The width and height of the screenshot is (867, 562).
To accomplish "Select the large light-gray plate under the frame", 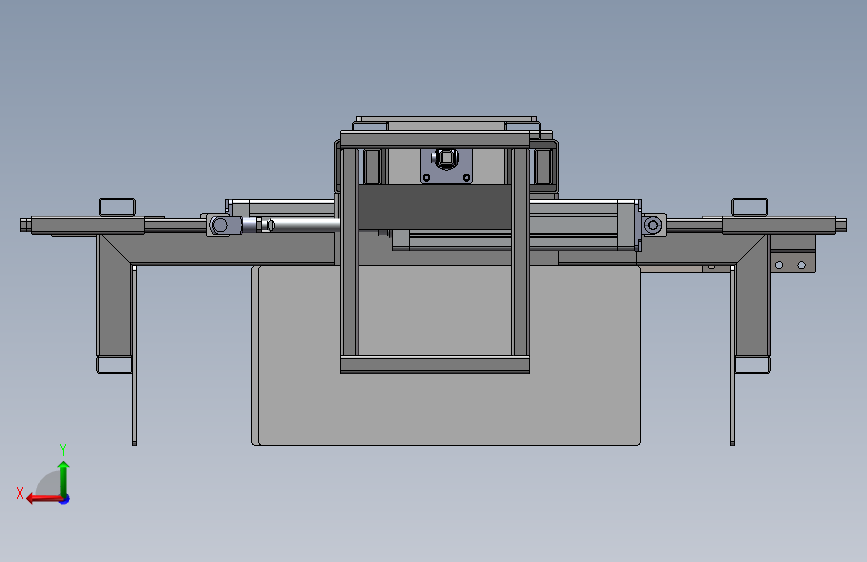I will coord(446,355).
